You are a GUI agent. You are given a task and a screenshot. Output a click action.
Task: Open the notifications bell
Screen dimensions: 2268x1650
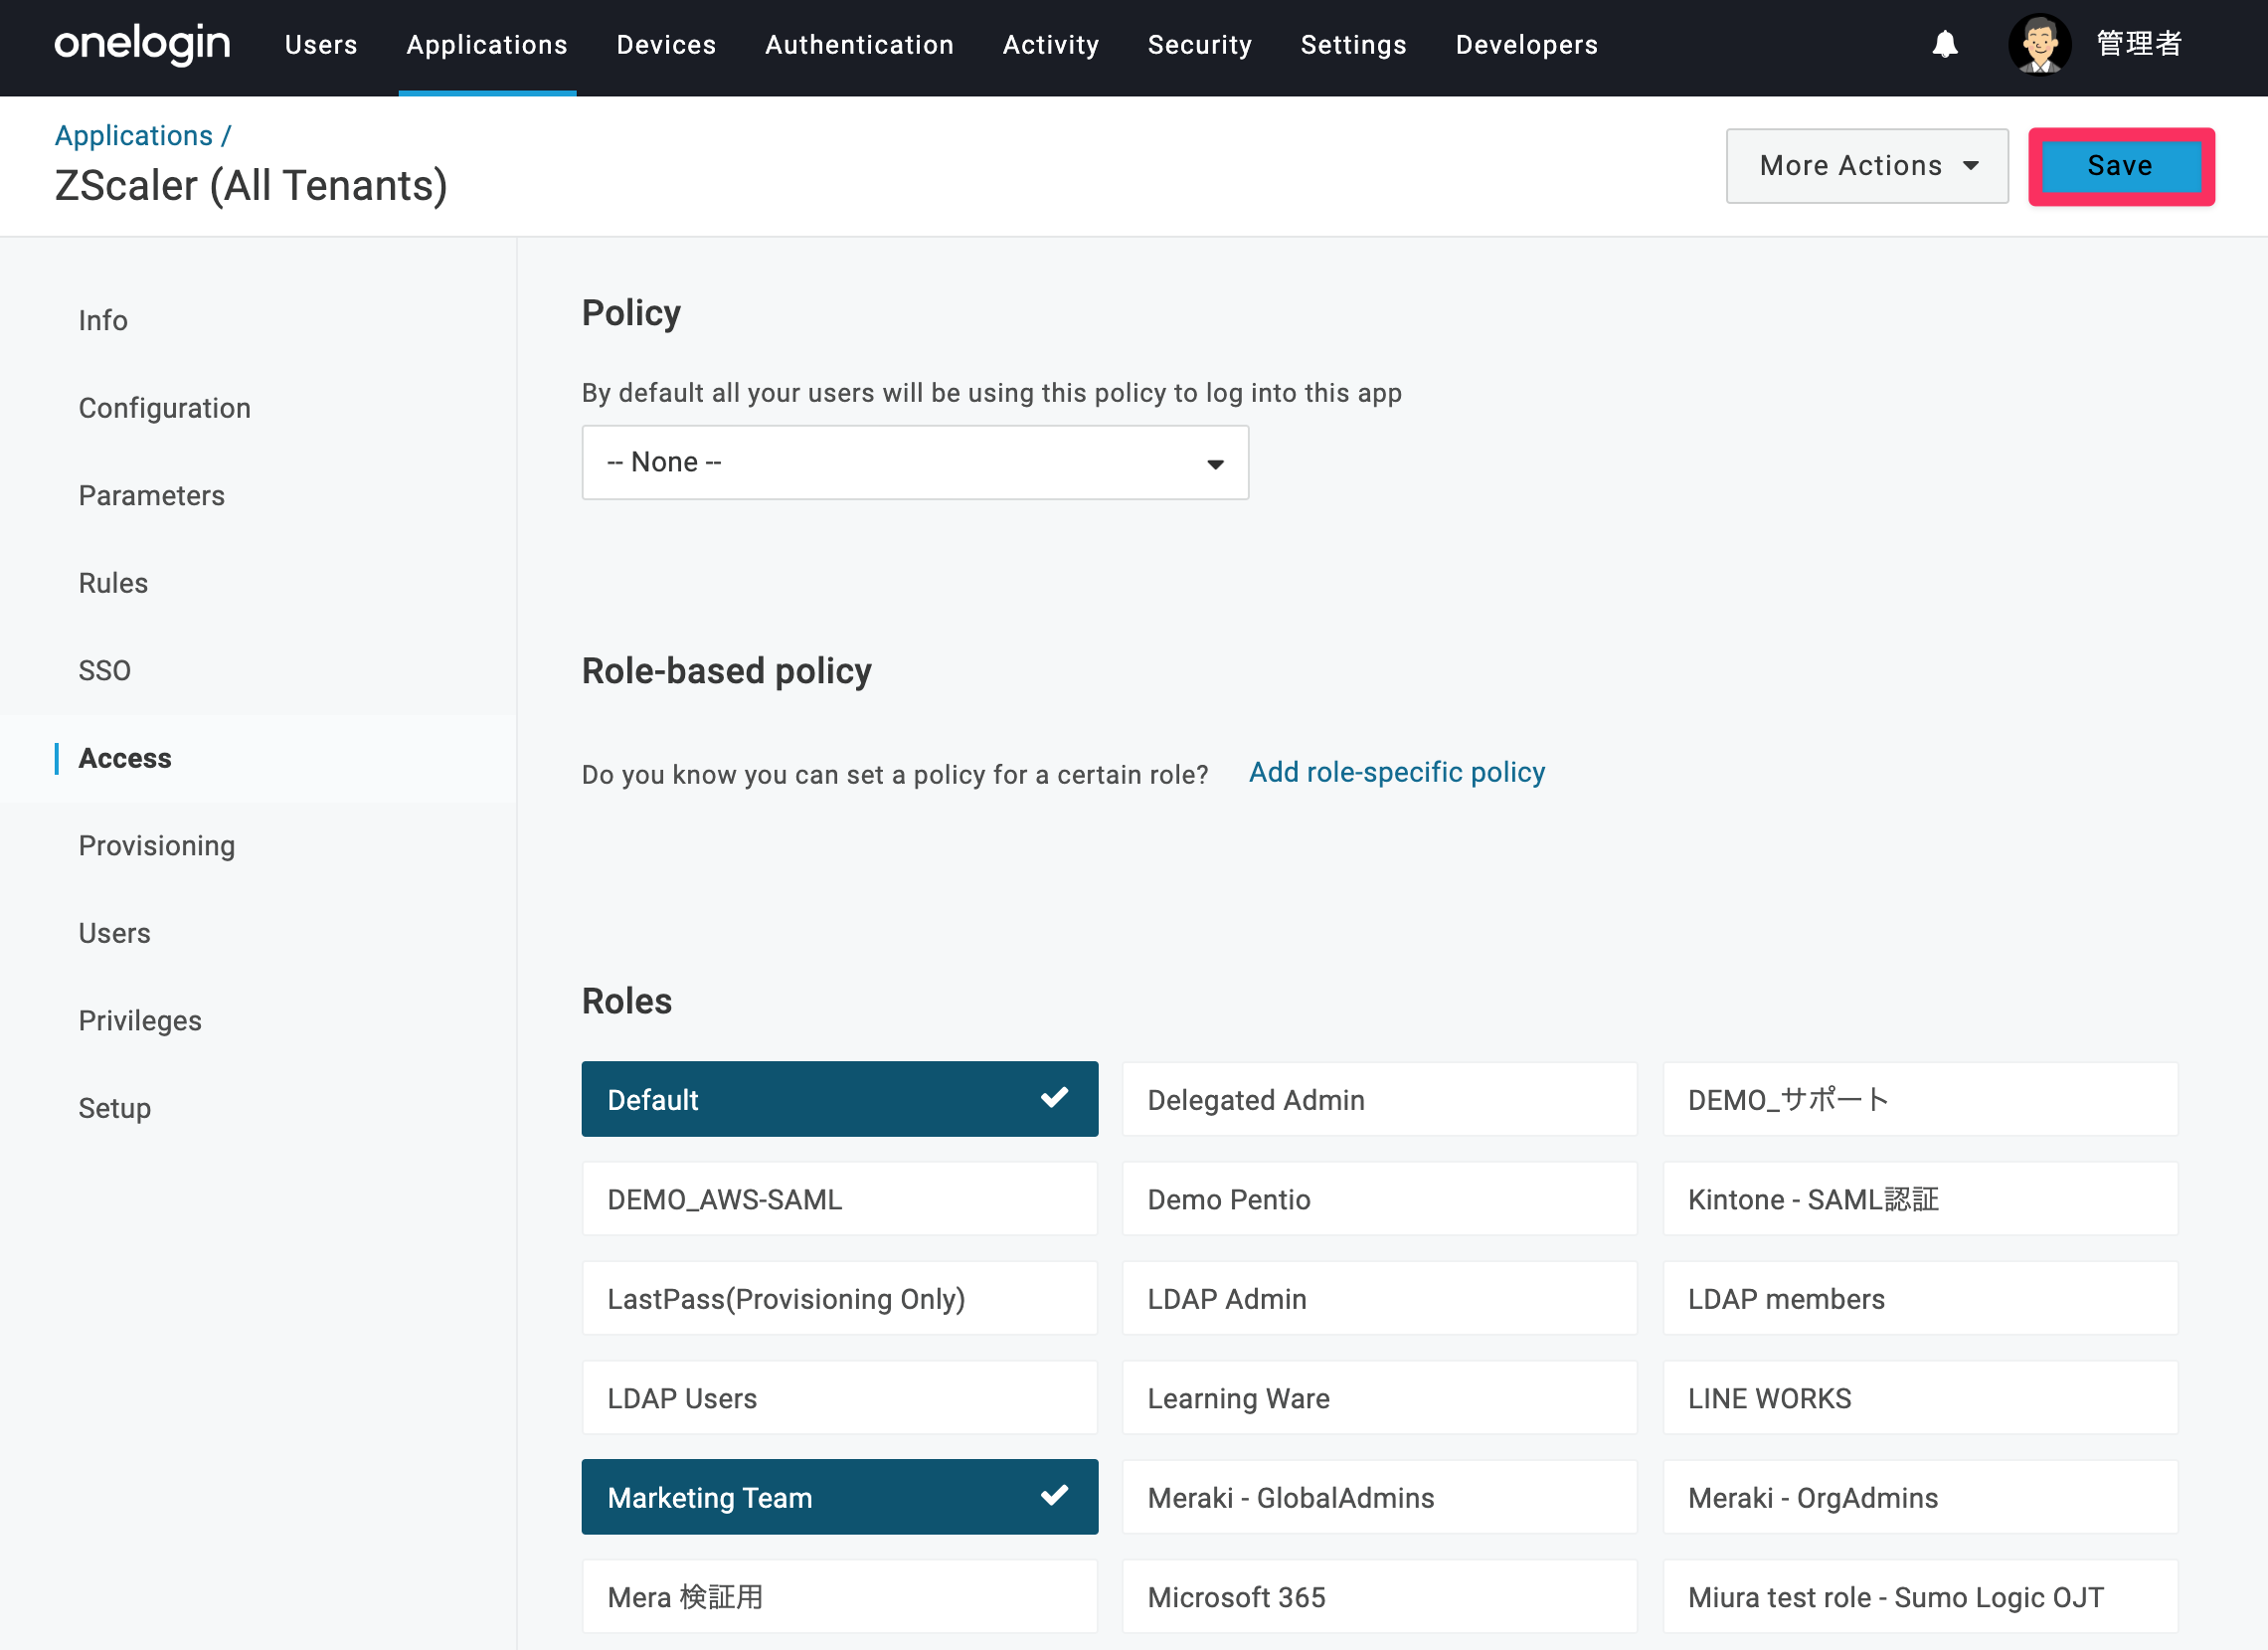click(1944, 45)
